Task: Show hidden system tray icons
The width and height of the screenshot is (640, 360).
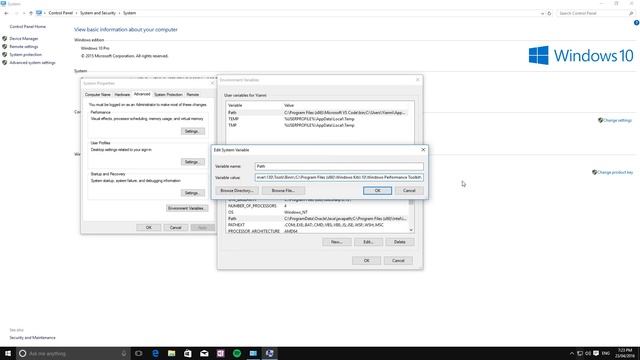Action: [x=572, y=353]
